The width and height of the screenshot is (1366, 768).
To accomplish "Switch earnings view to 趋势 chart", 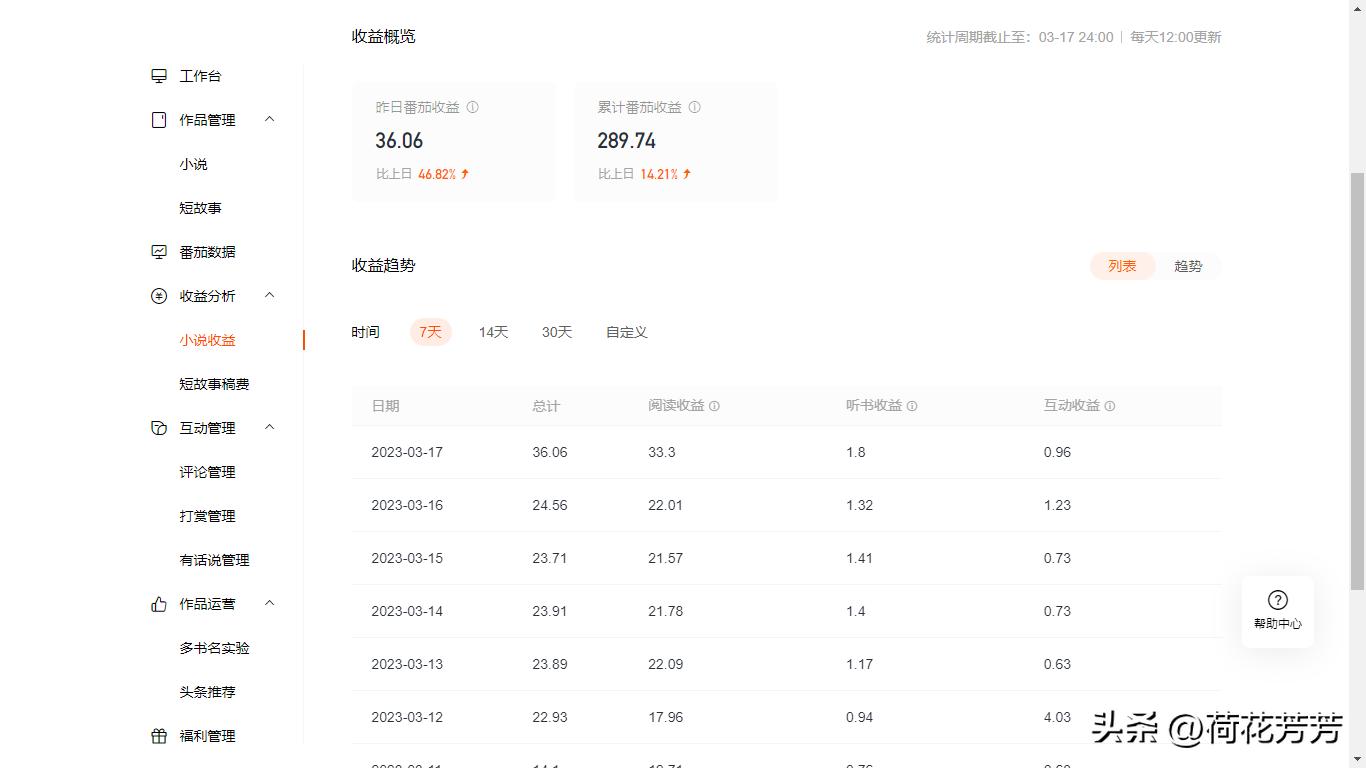I will pos(1188,266).
